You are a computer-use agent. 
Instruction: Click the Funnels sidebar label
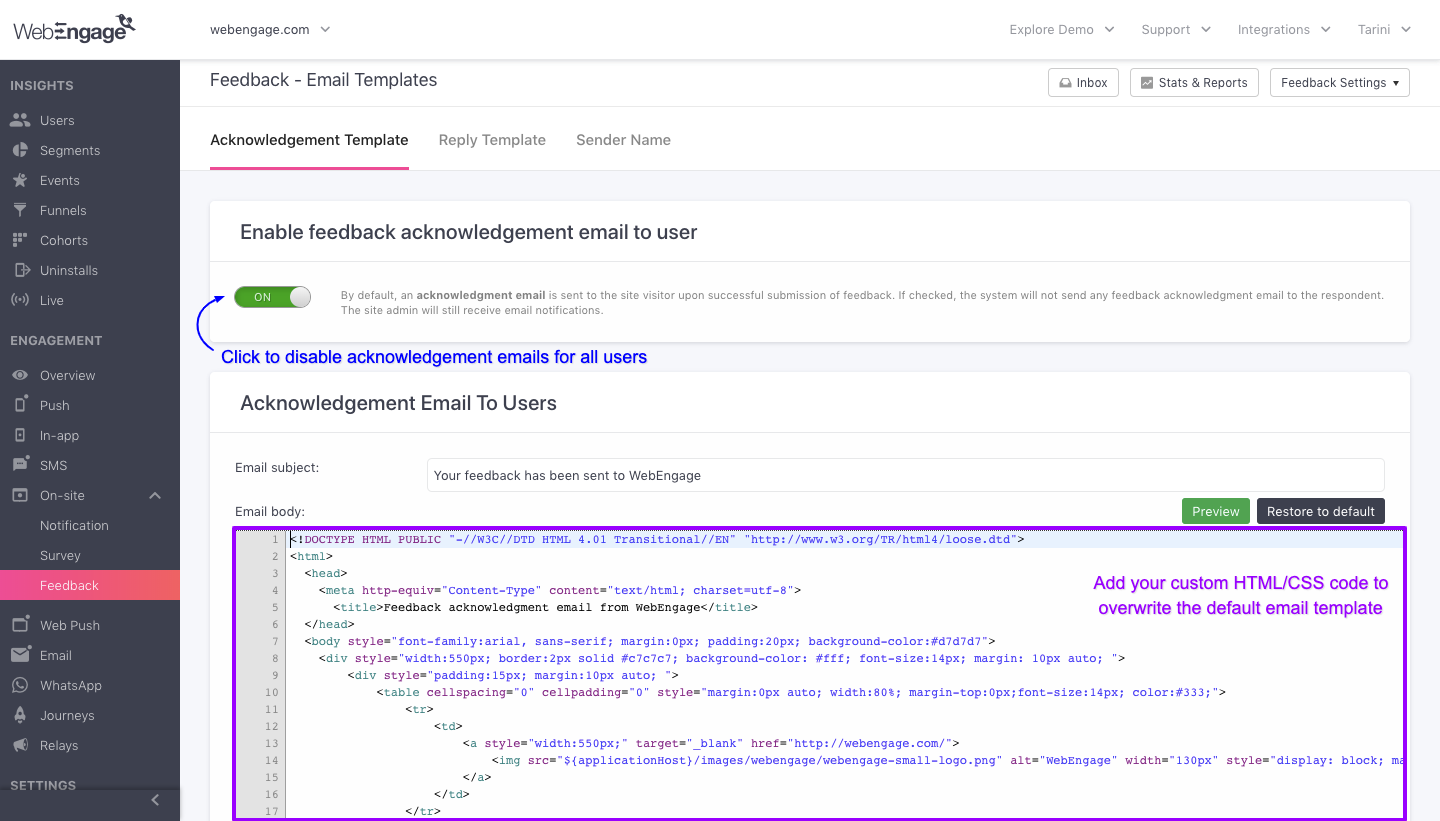point(63,210)
